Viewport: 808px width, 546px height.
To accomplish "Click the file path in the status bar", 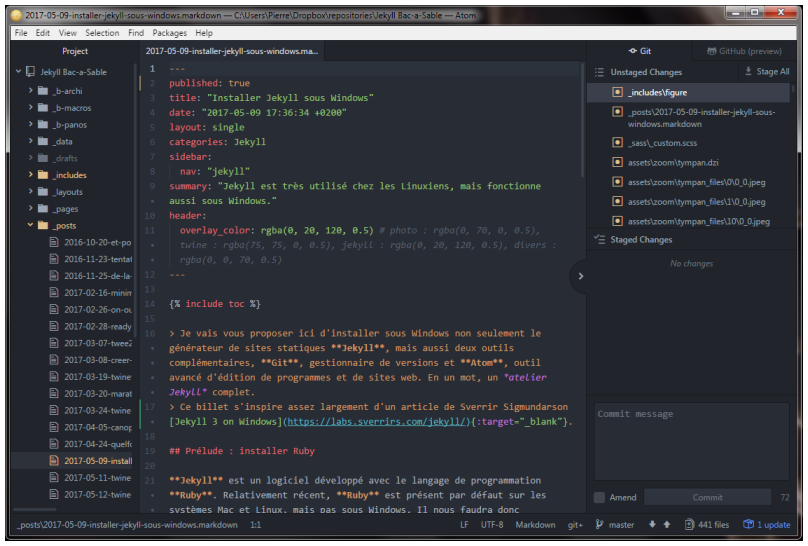I will coord(127,524).
